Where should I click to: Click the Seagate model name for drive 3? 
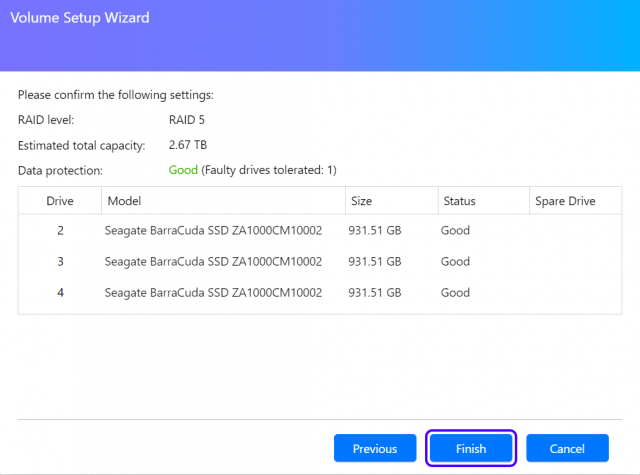pos(213,262)
